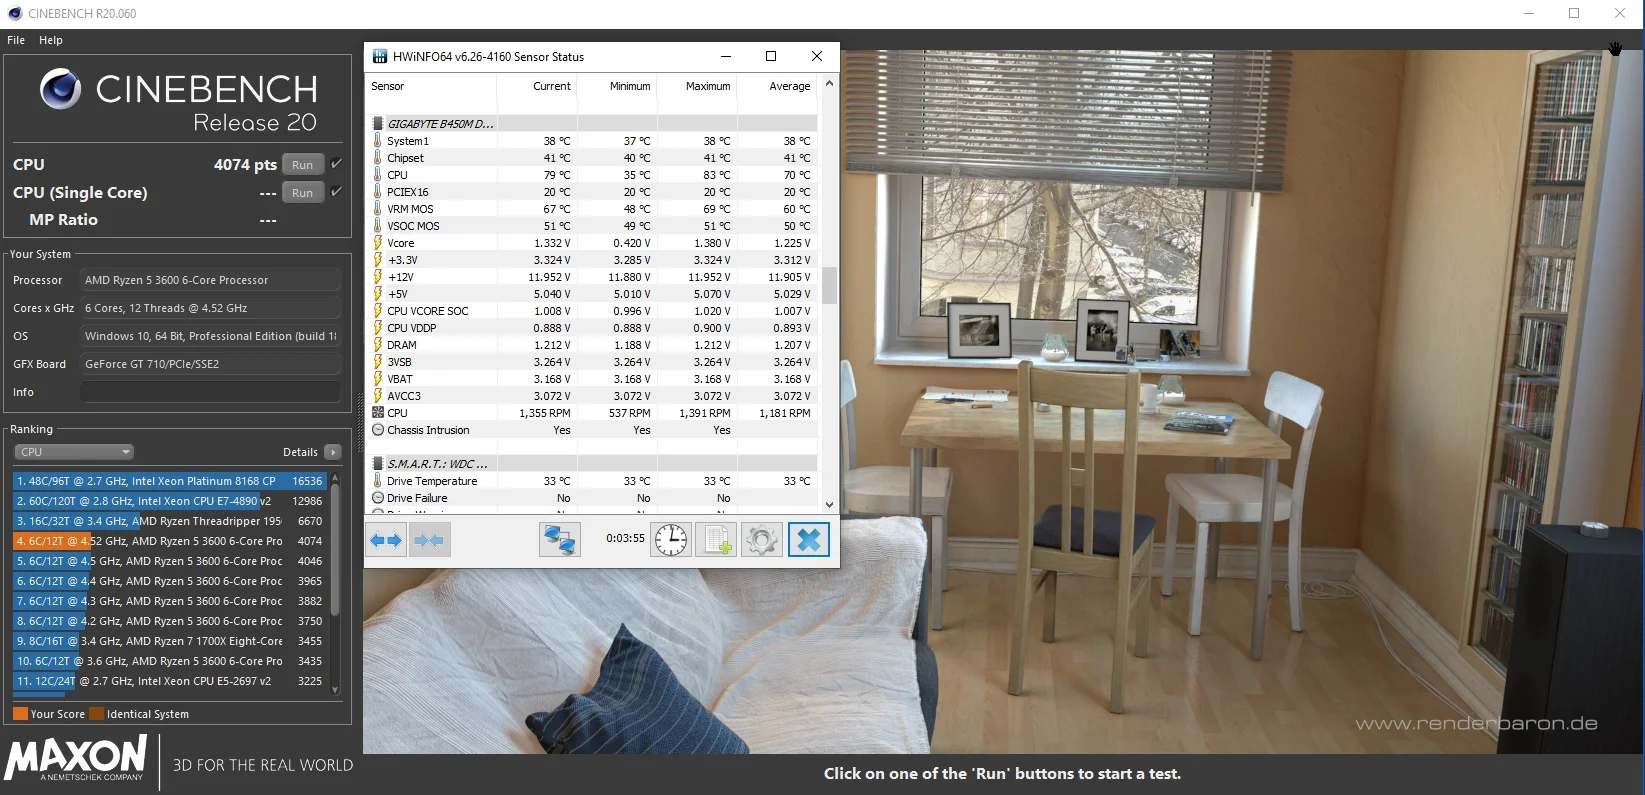Click the HWiNFO scrollbar down arrow

click(829, 505)
